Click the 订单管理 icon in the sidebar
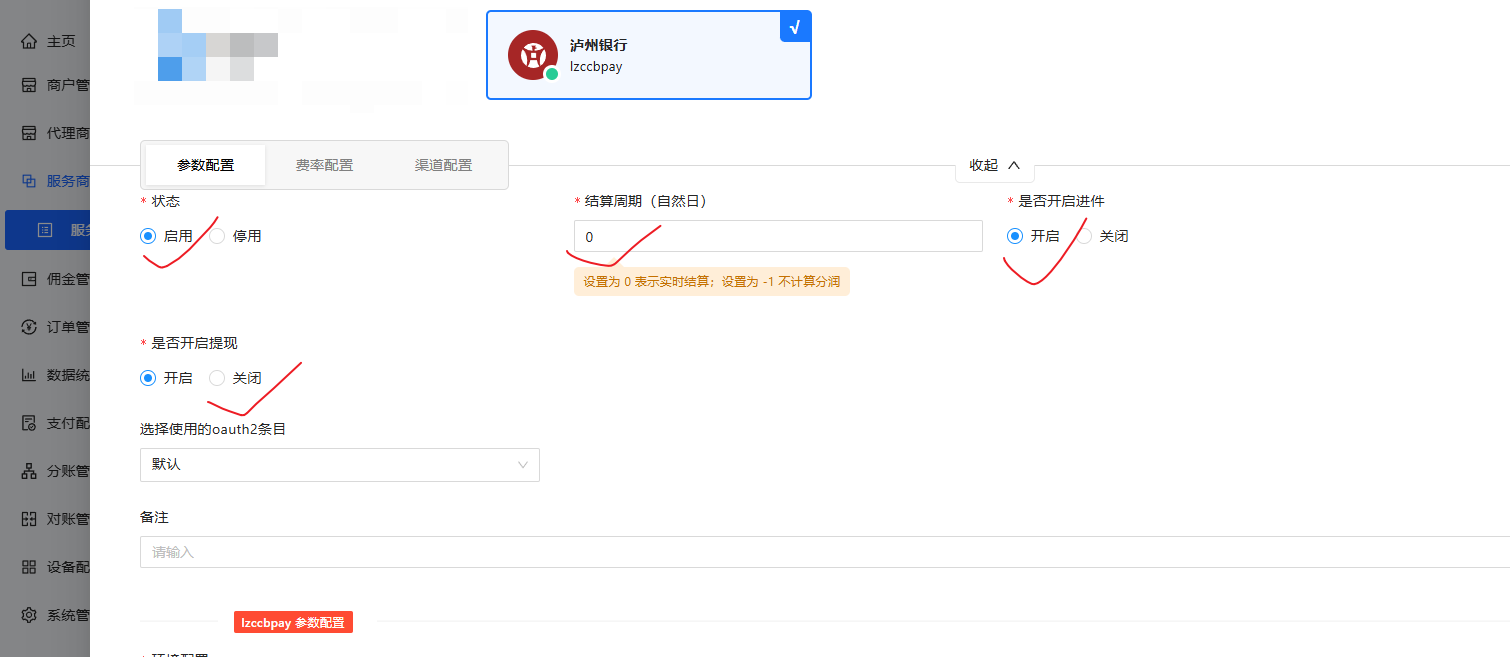Screen dimensions: 1510x657 tap(29, 327)
